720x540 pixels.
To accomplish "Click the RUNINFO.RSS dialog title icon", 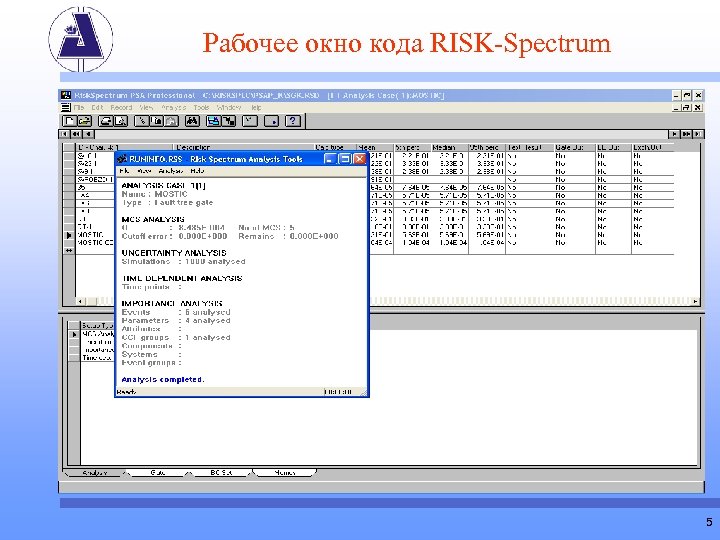I will (x=122, y=159).
